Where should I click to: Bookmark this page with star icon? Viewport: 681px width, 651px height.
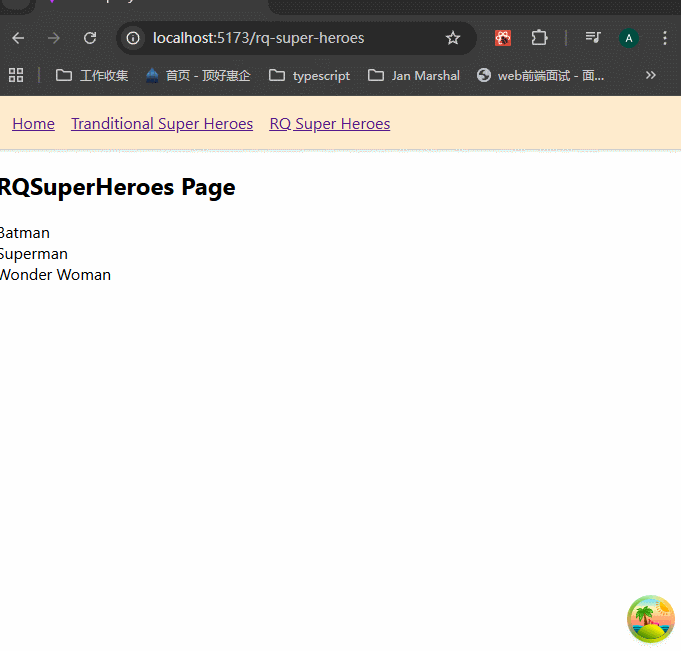coord(453,38)
